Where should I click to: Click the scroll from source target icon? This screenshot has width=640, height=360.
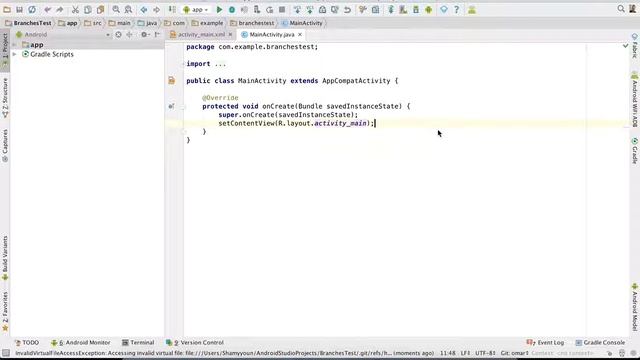click(x=118, y=35)
